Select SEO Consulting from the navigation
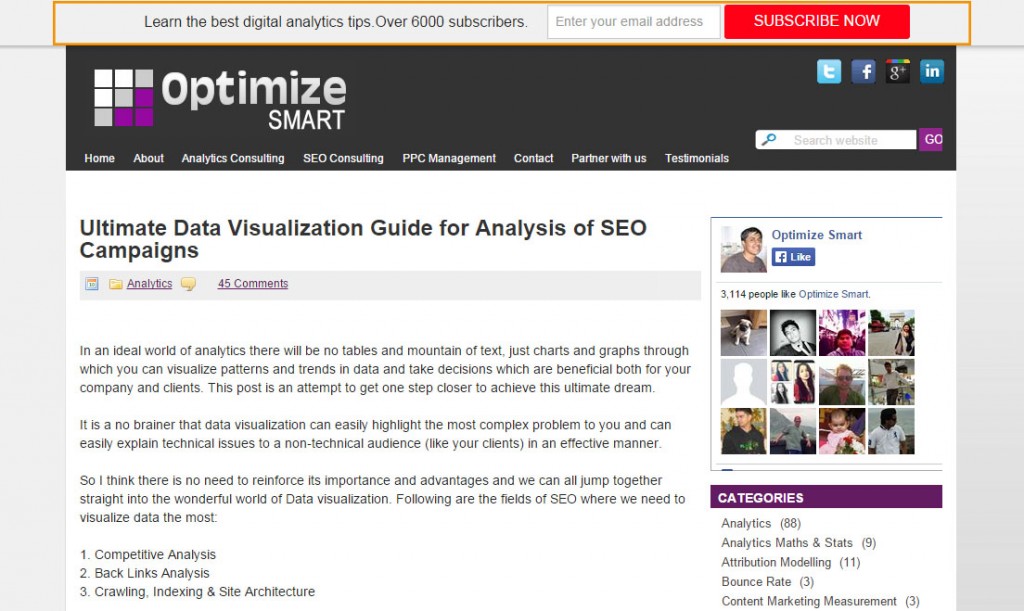The width and height of the screenshot is (1024, 611). [x=344, y=158]
